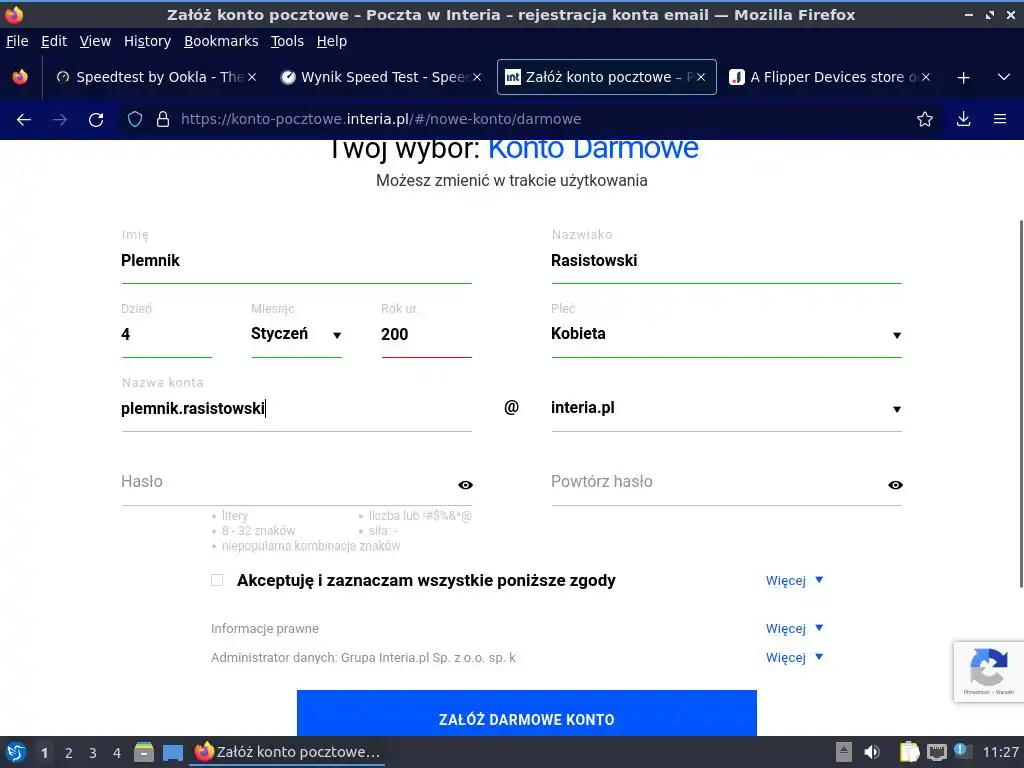Open the History menu
The height and width of the screenshot is (768, 1024).
tap(148, 41)
